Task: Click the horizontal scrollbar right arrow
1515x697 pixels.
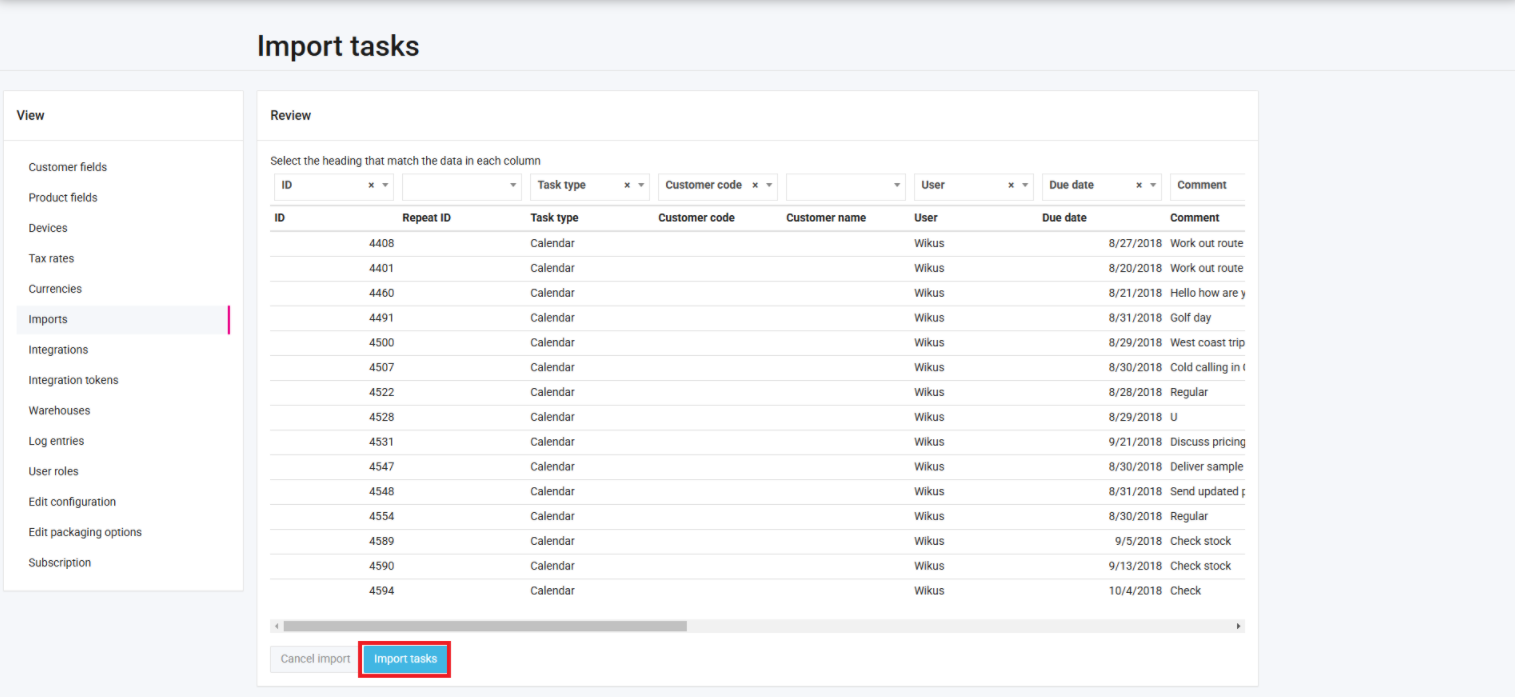Action: point(1239,626)
